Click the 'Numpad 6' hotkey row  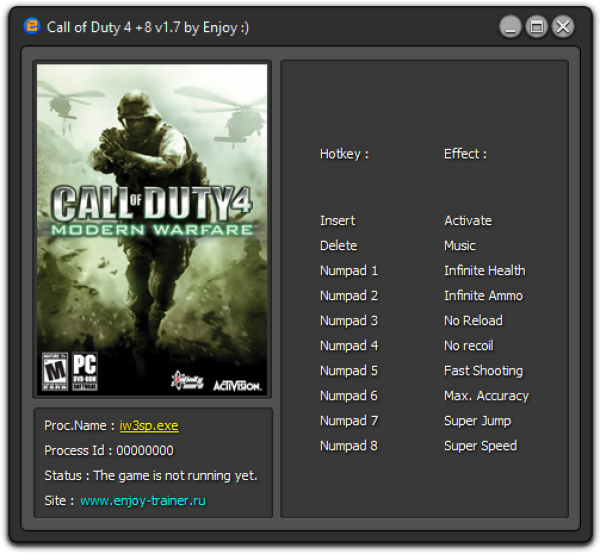349,395
